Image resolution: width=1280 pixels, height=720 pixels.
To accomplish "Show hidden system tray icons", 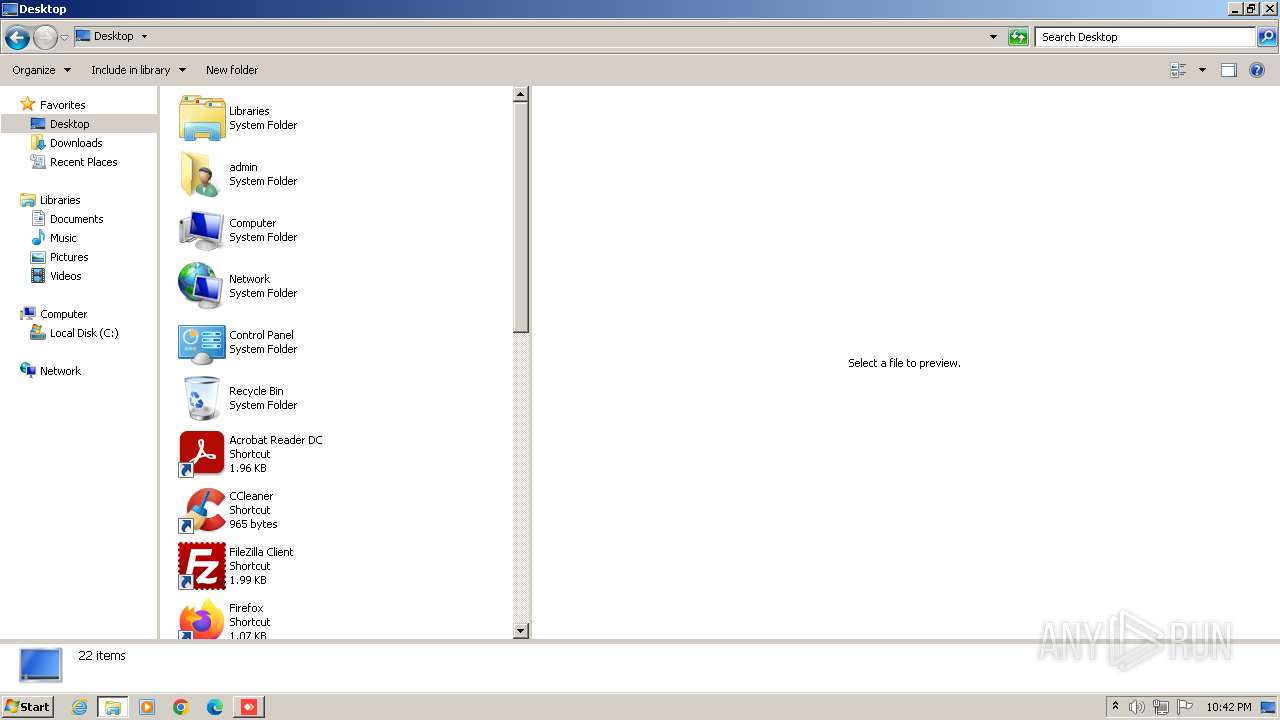I will click(x=1115, y=707).
